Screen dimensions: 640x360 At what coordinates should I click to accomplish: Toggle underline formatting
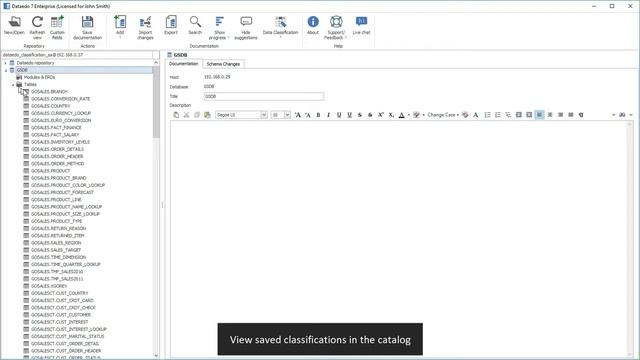339,115
